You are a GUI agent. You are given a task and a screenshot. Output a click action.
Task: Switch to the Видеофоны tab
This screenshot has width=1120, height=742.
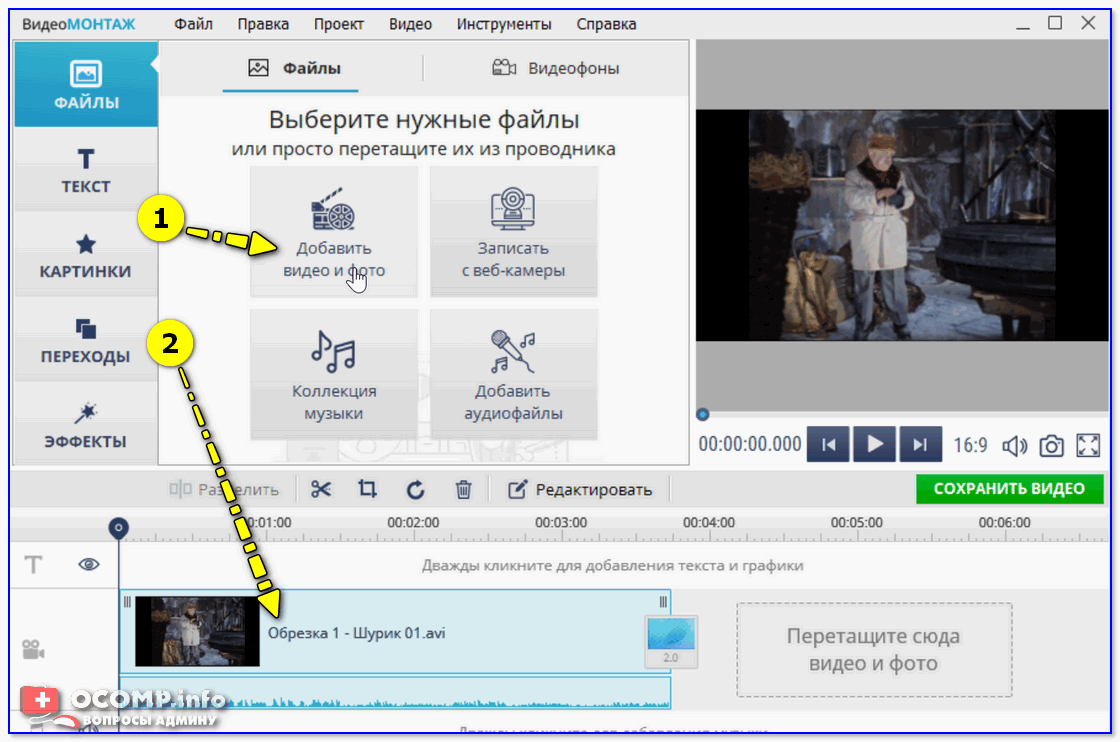556,69
